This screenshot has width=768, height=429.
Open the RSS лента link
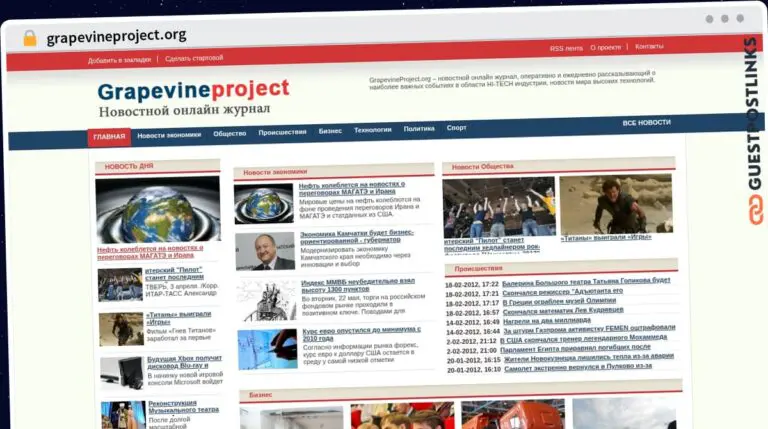pos(566,48)
